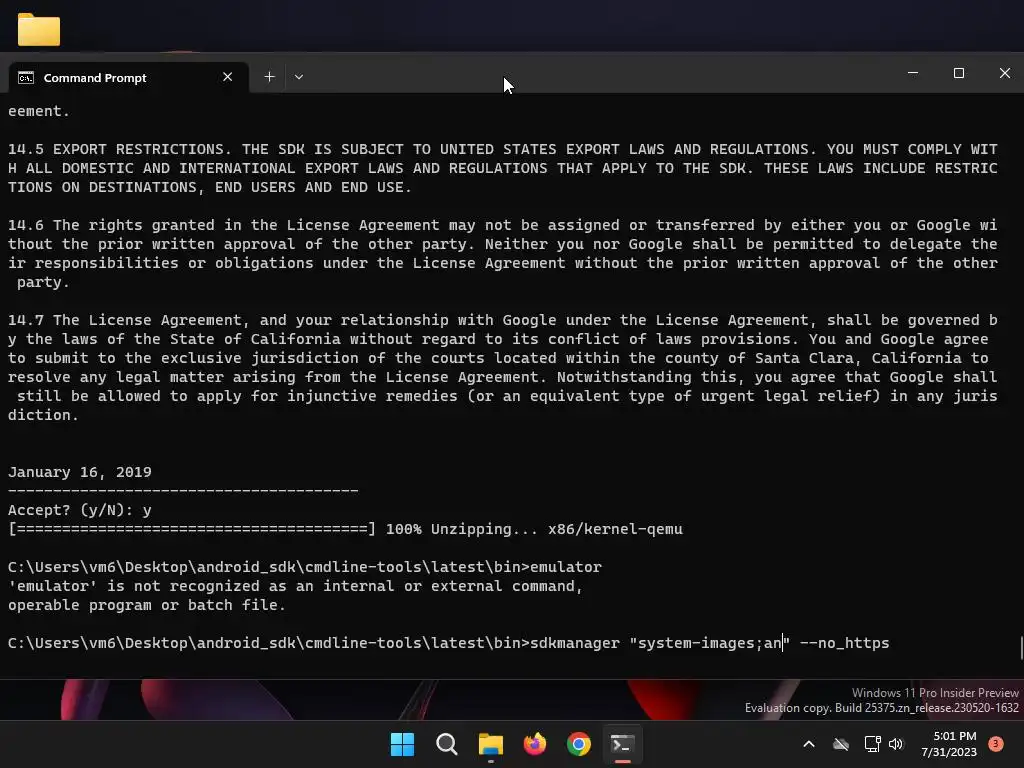Viewport: 1024px width, 768px height.
Task: Click the '--no_https' argument text
Action: click(x=844, y=643)
